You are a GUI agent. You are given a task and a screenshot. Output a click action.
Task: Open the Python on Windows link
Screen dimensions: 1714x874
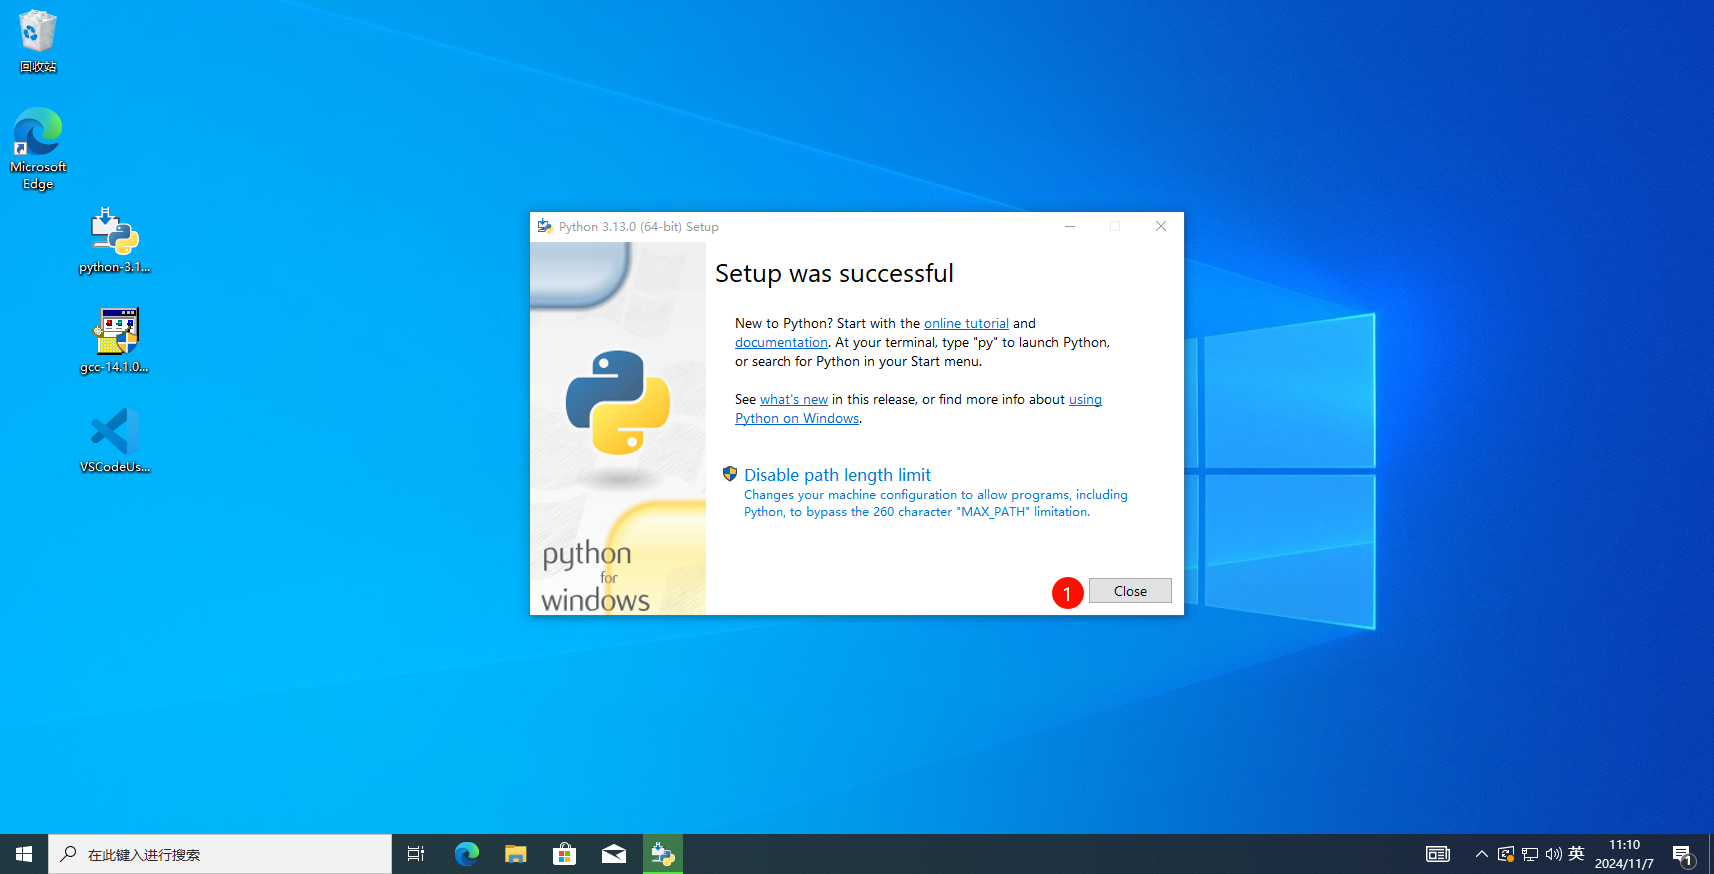[x=797, y=418]
